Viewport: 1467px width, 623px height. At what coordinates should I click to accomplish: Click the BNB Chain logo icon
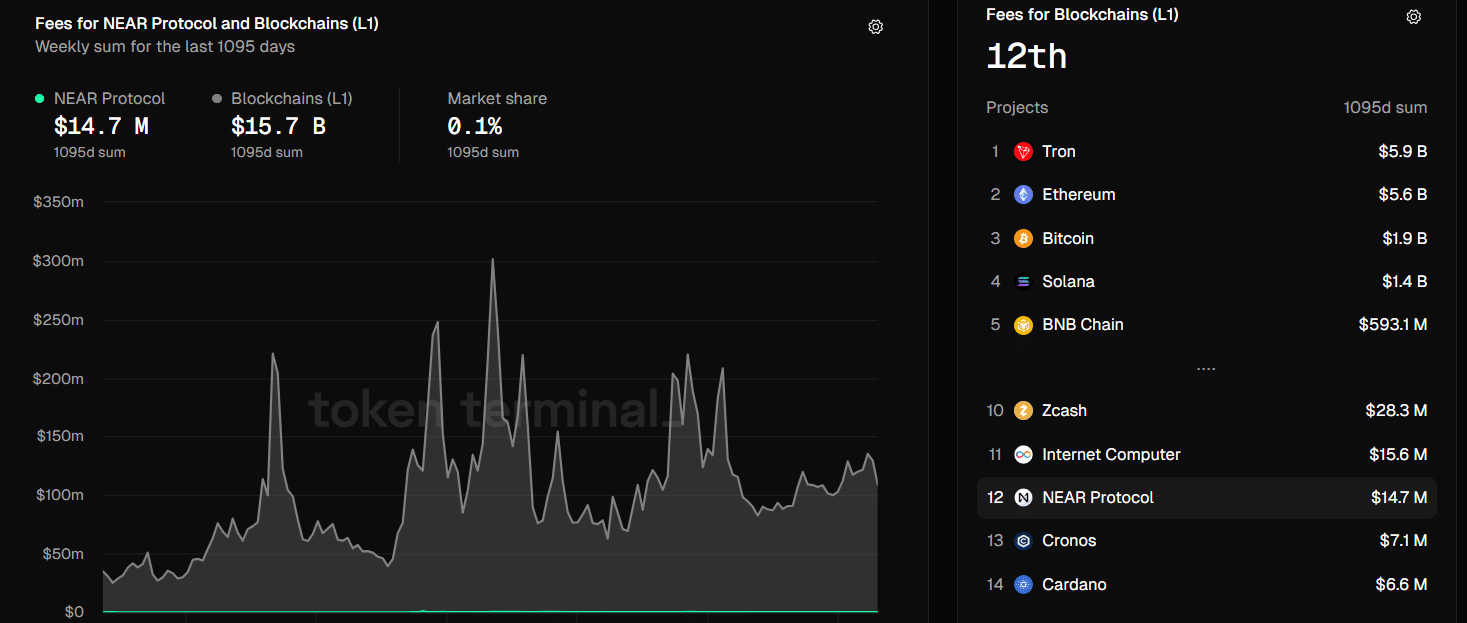1023,325
